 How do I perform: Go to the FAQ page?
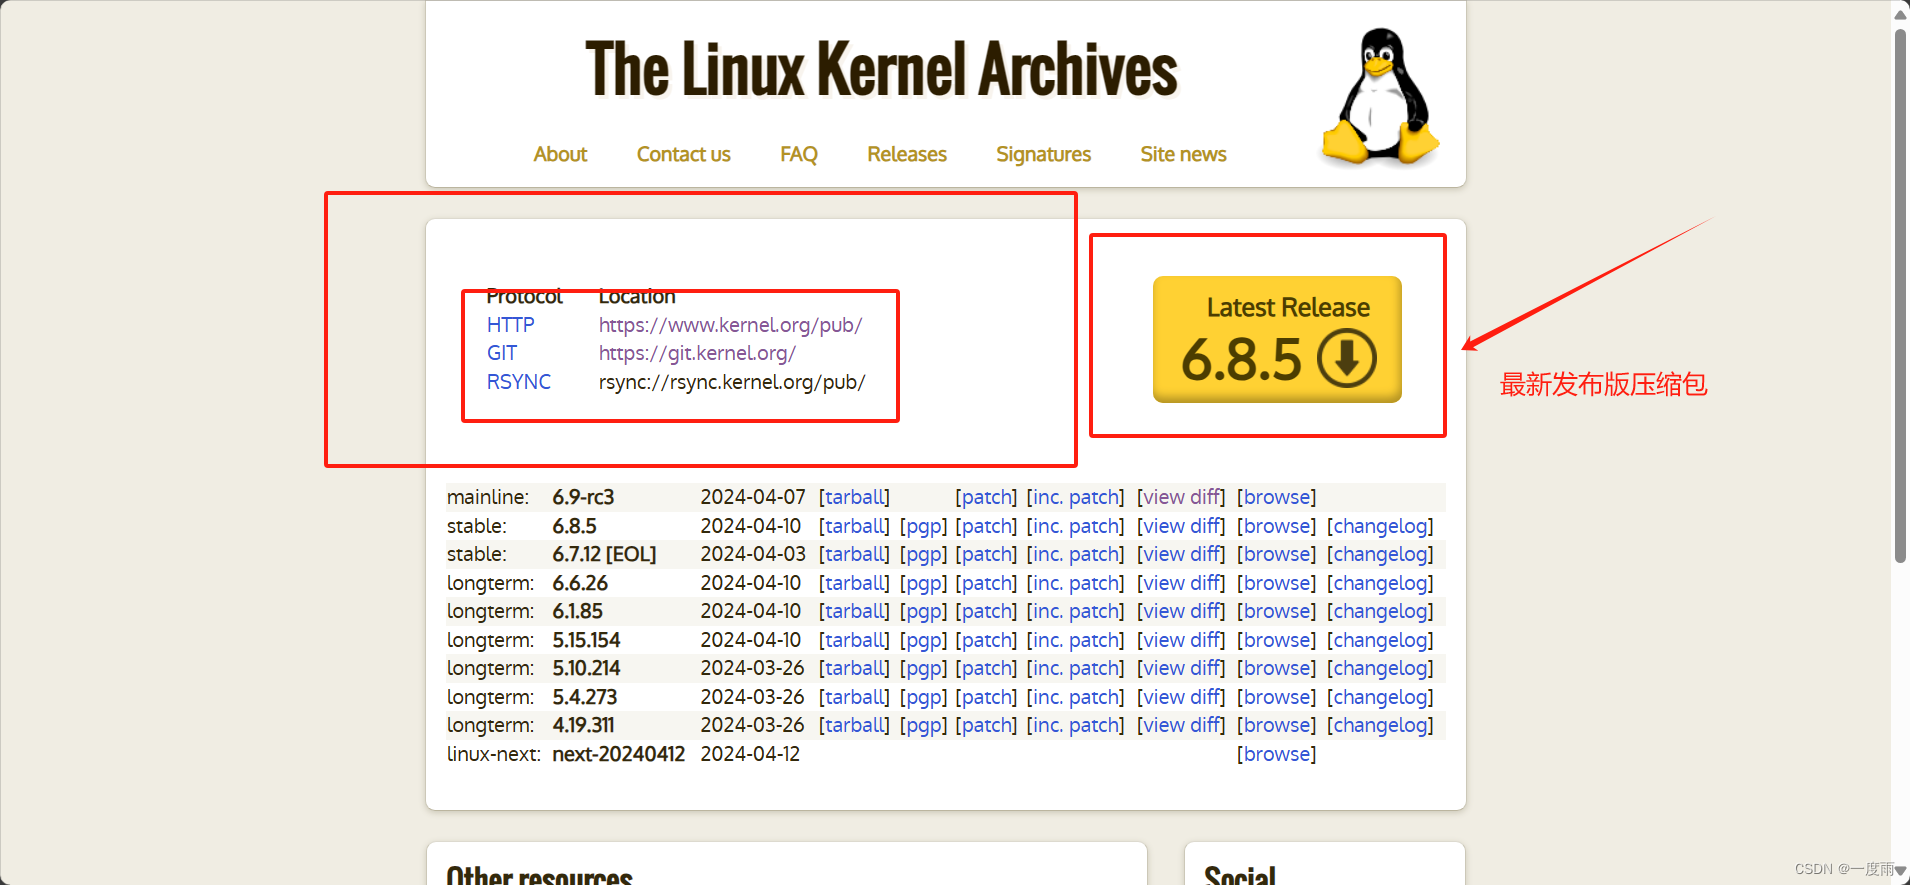pos(799,154)
